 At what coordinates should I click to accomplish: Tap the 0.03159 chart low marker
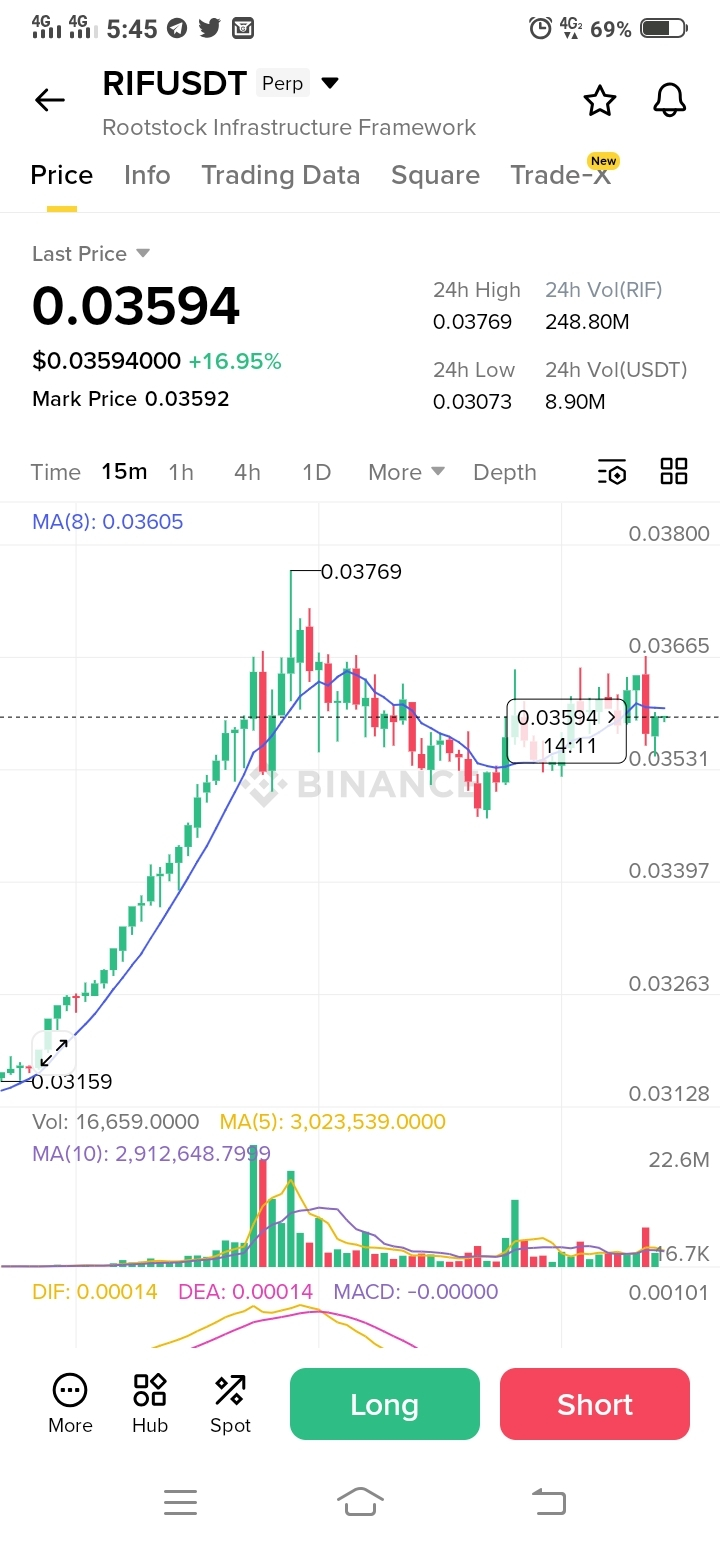coord(72,1081)
